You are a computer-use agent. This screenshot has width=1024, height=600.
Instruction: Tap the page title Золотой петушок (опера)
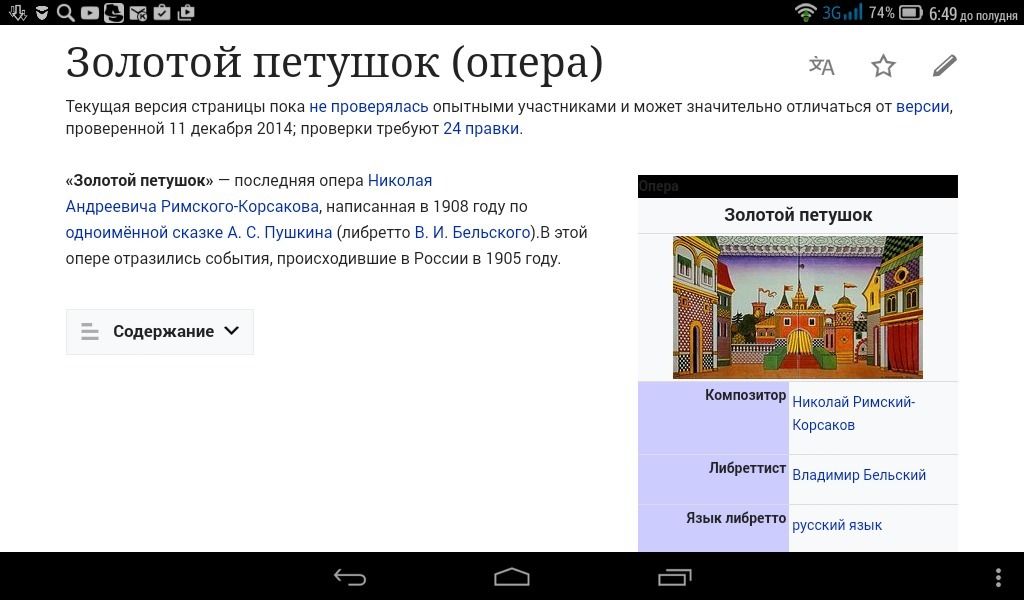pos(334,63)
